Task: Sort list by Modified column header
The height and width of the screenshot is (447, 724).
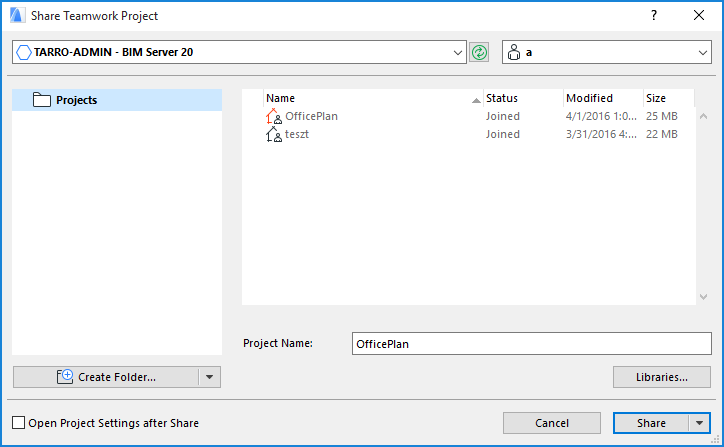Action: pos(600,98)
